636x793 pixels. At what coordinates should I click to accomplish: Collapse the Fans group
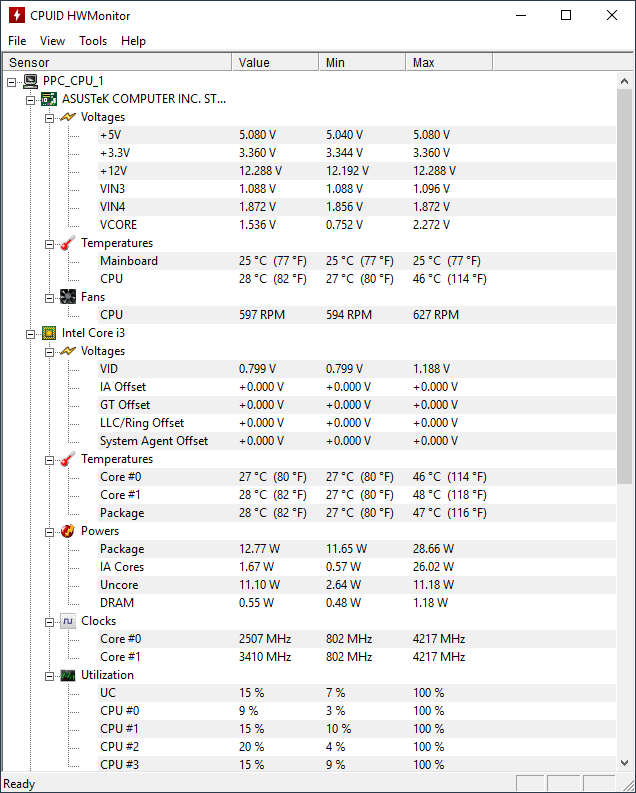50,298
